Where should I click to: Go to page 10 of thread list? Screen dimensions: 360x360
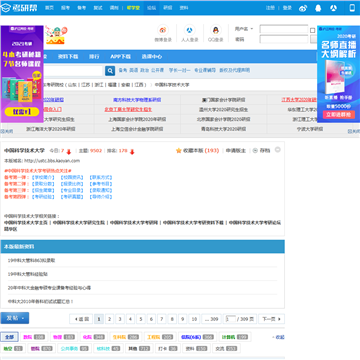coord(194,319)
